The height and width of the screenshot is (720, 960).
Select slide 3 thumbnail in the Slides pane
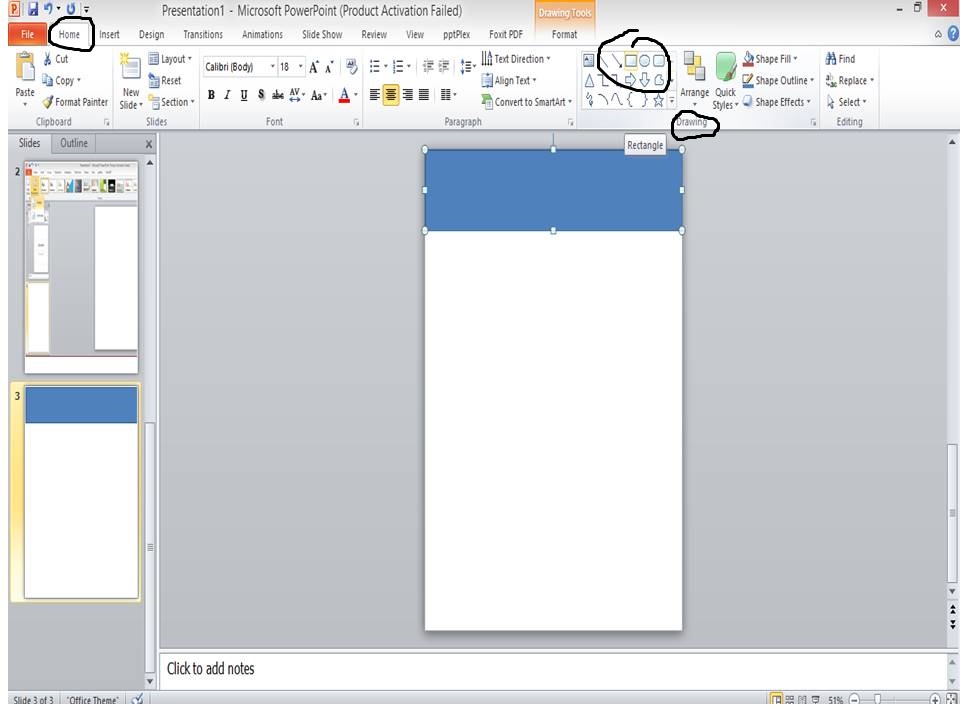tap(81, 490)
